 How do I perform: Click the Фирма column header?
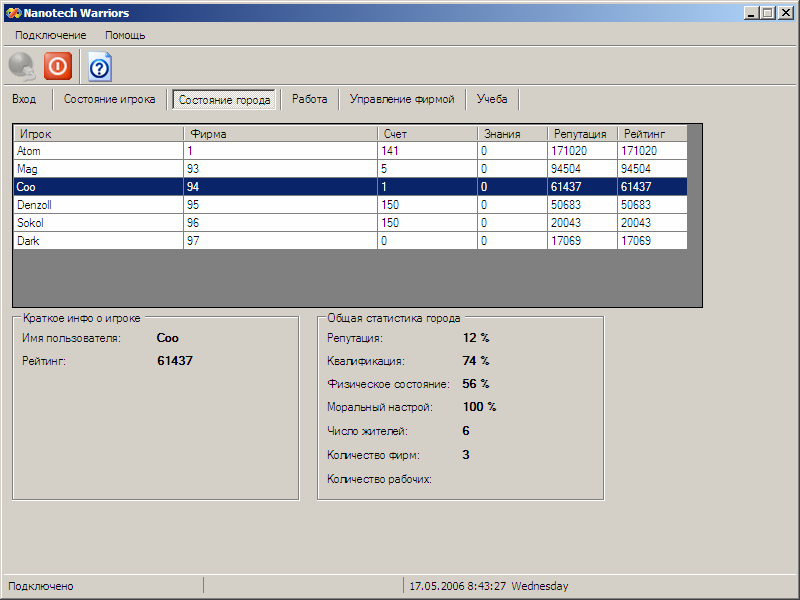pyautogui.click(x=280, y=134)
